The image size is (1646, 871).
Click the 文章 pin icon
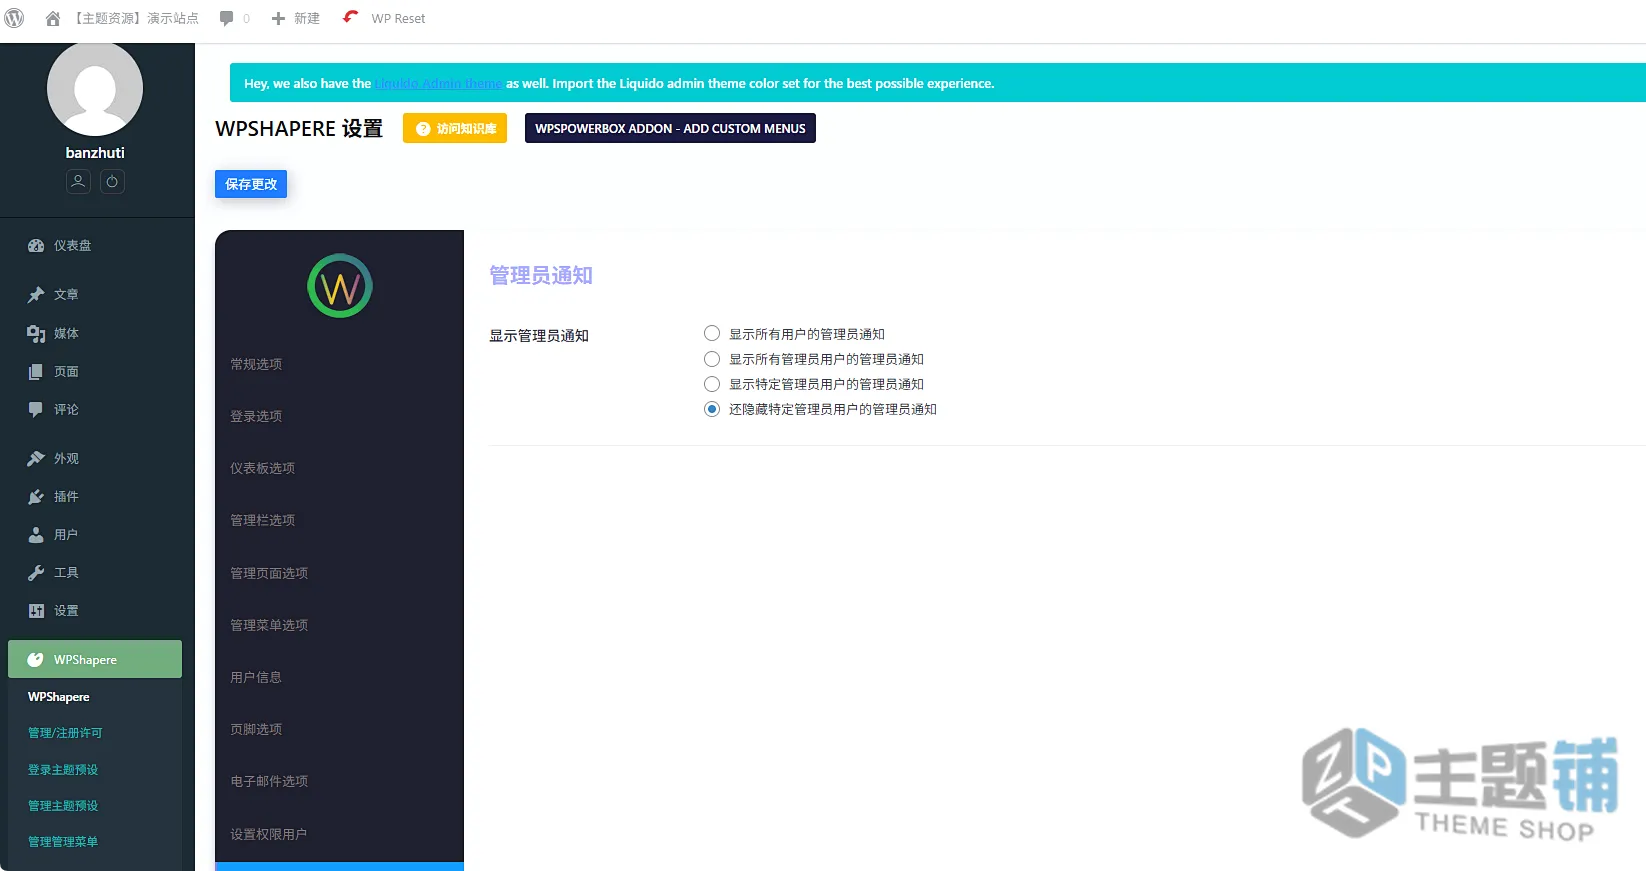coord(36,295)
